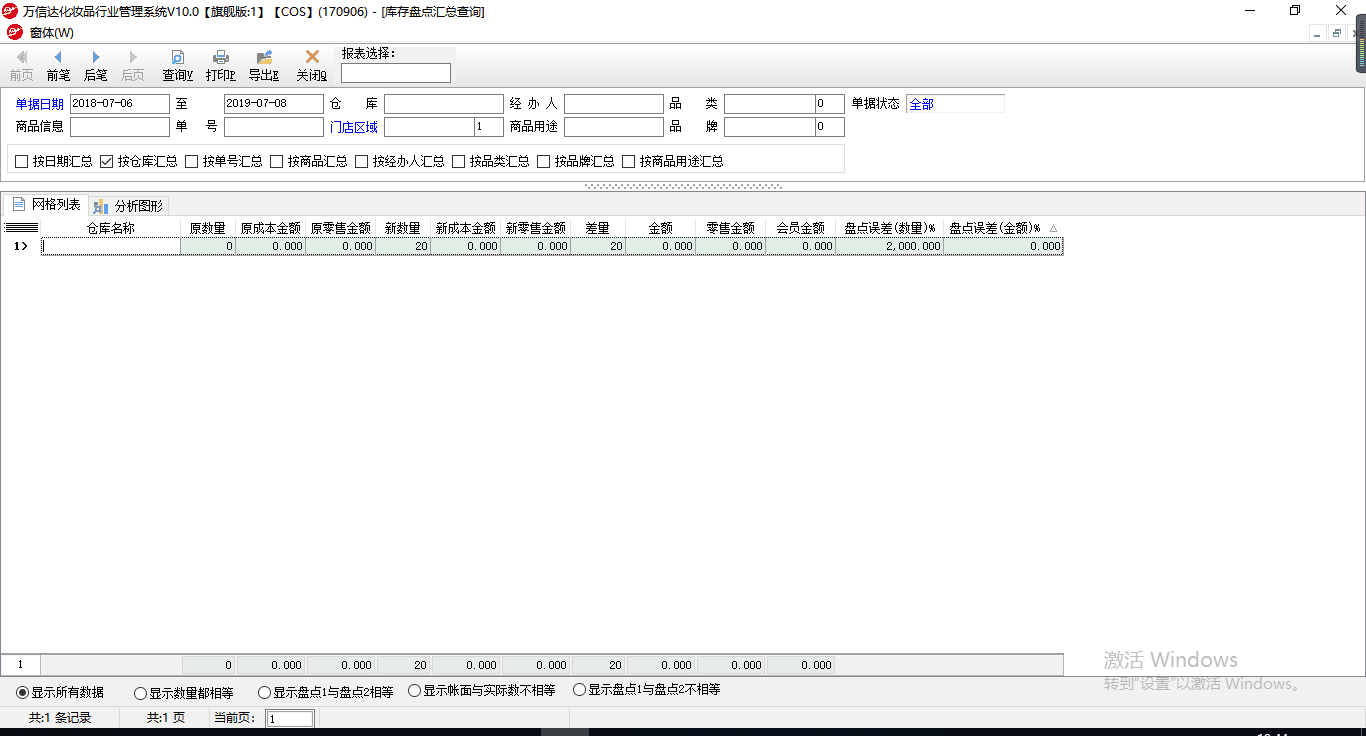Click the 商品用途 input field
This screenshot has height=736, width=1366.
click(x=614, y=127)
